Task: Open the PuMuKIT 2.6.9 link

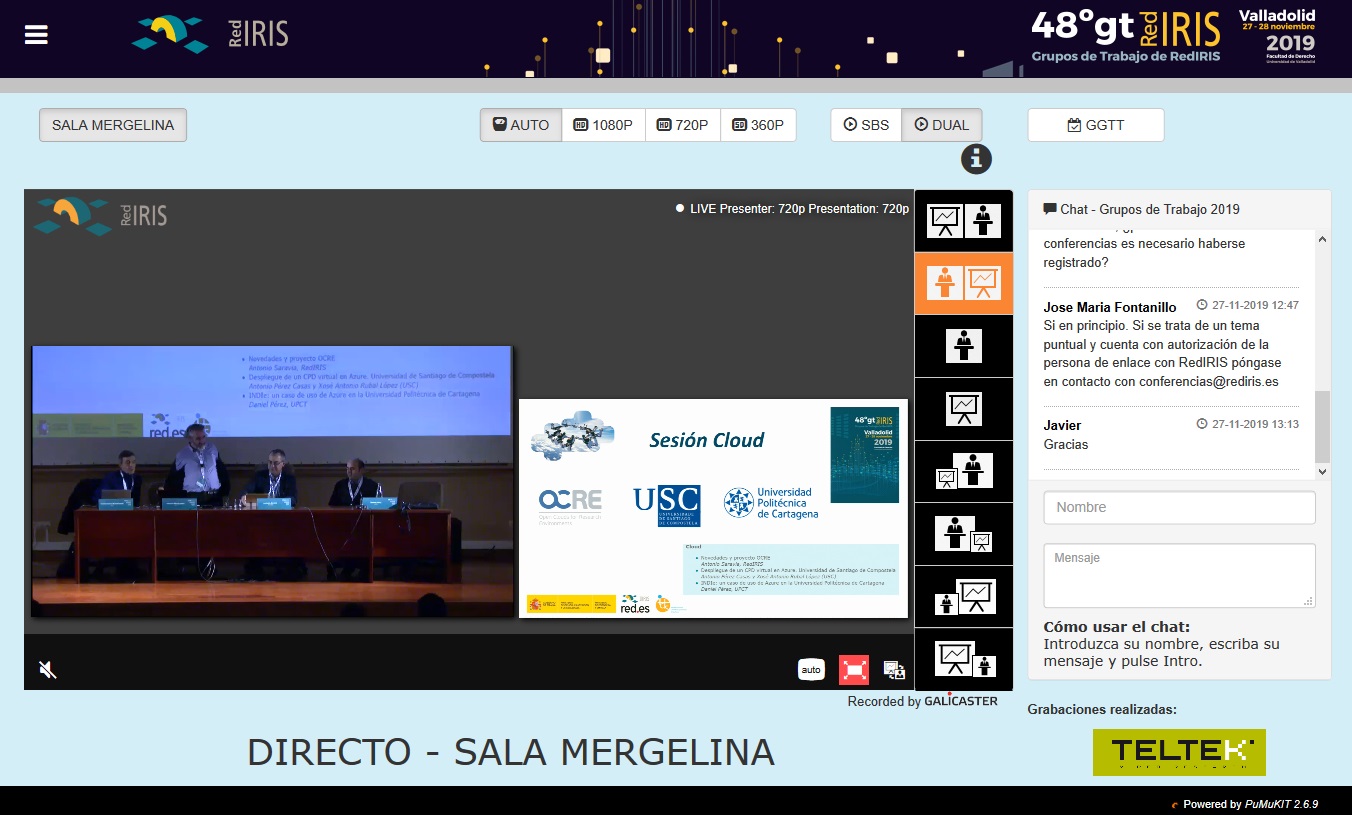Action: 1281,804
